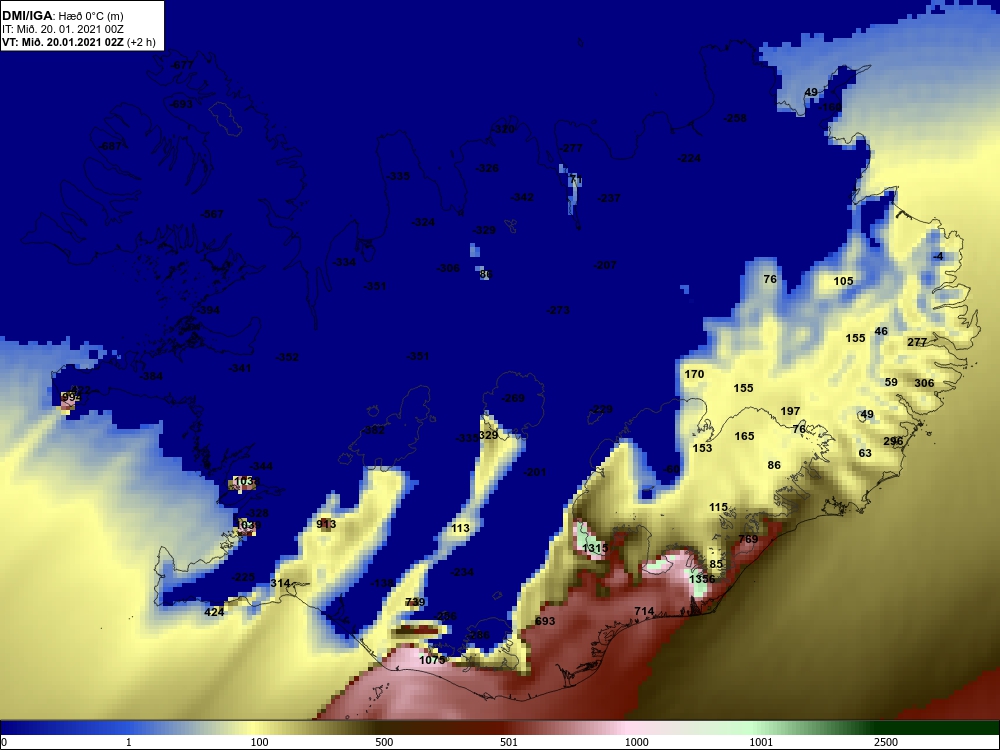Screen dimensions: 1000x750
Task: Click the -234 map value
Action: (x=462, y=571)
